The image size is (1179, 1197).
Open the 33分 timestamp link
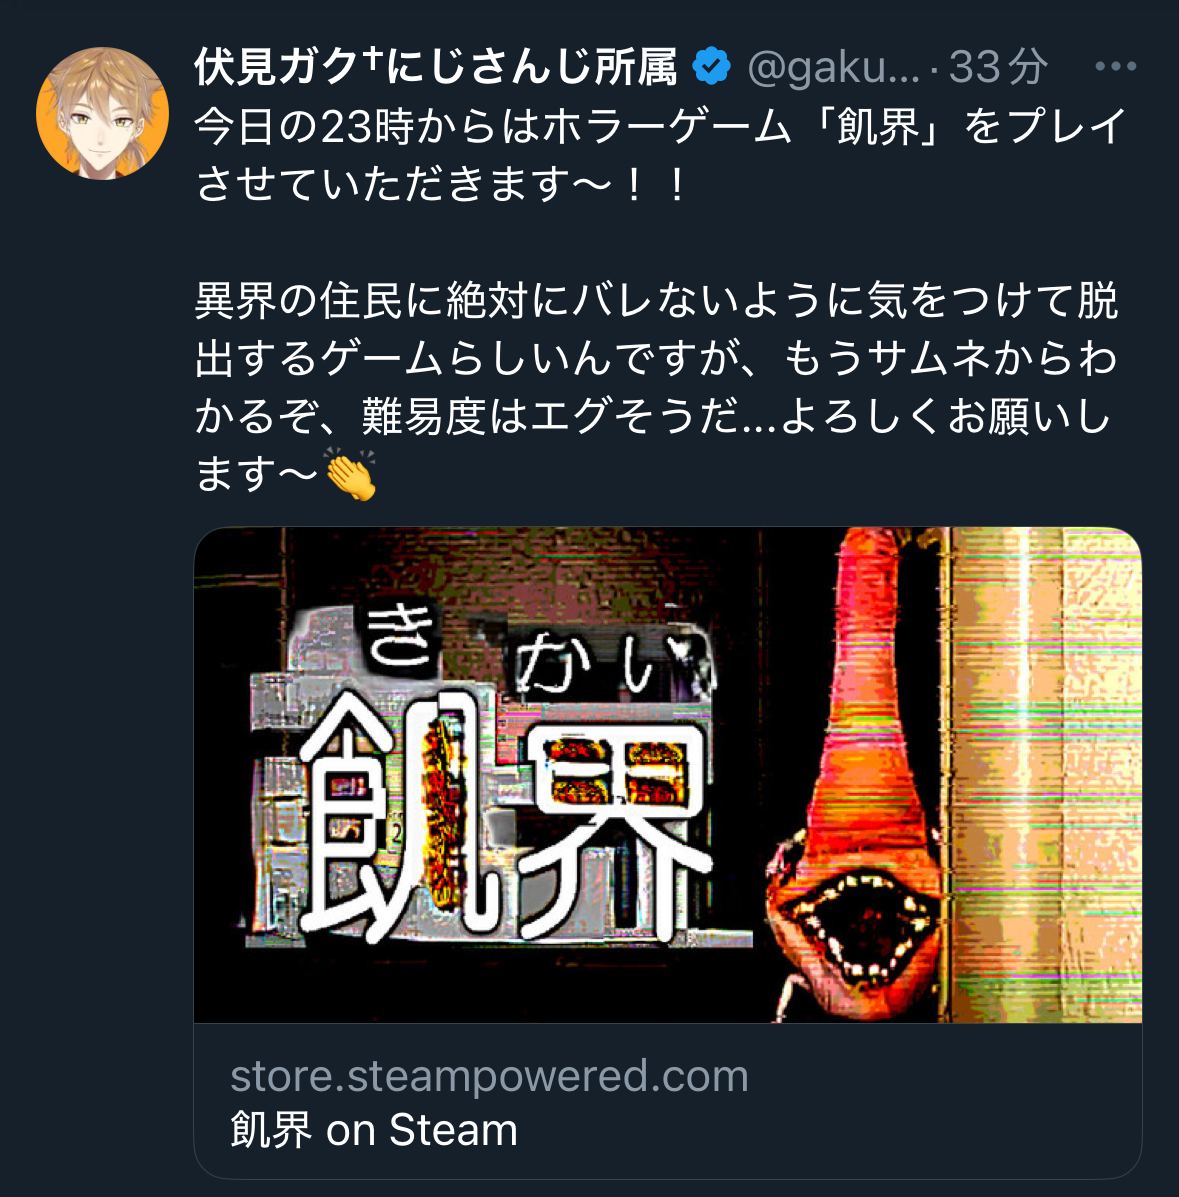tap(998, 66)
